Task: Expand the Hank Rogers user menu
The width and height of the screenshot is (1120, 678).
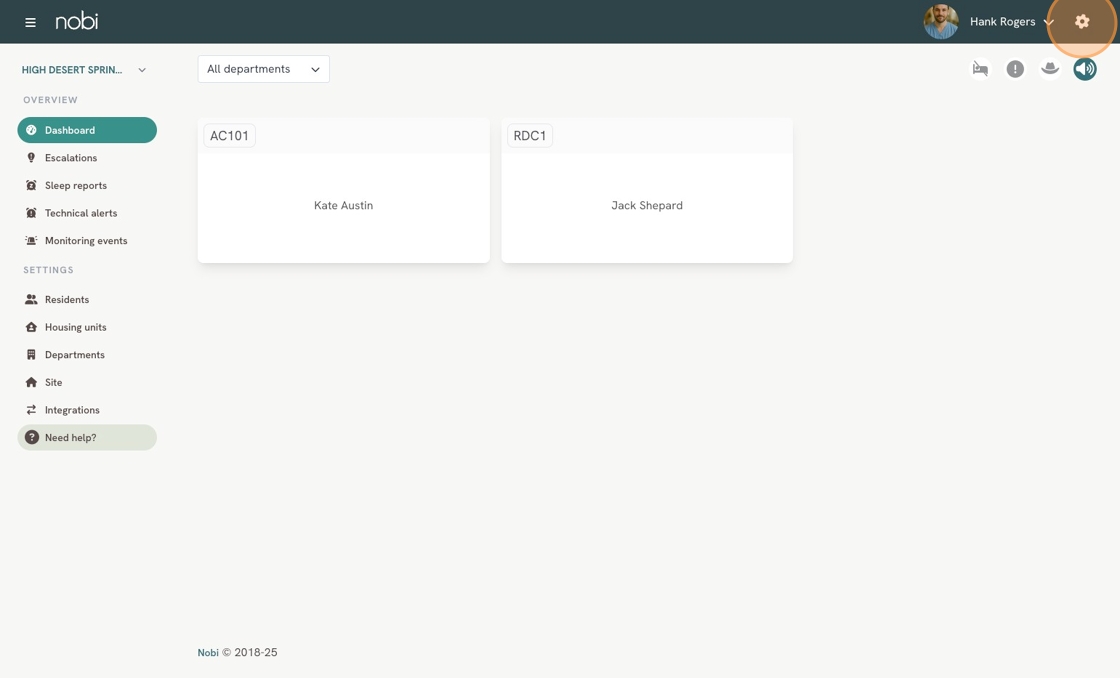Action: click(1011, 22)
